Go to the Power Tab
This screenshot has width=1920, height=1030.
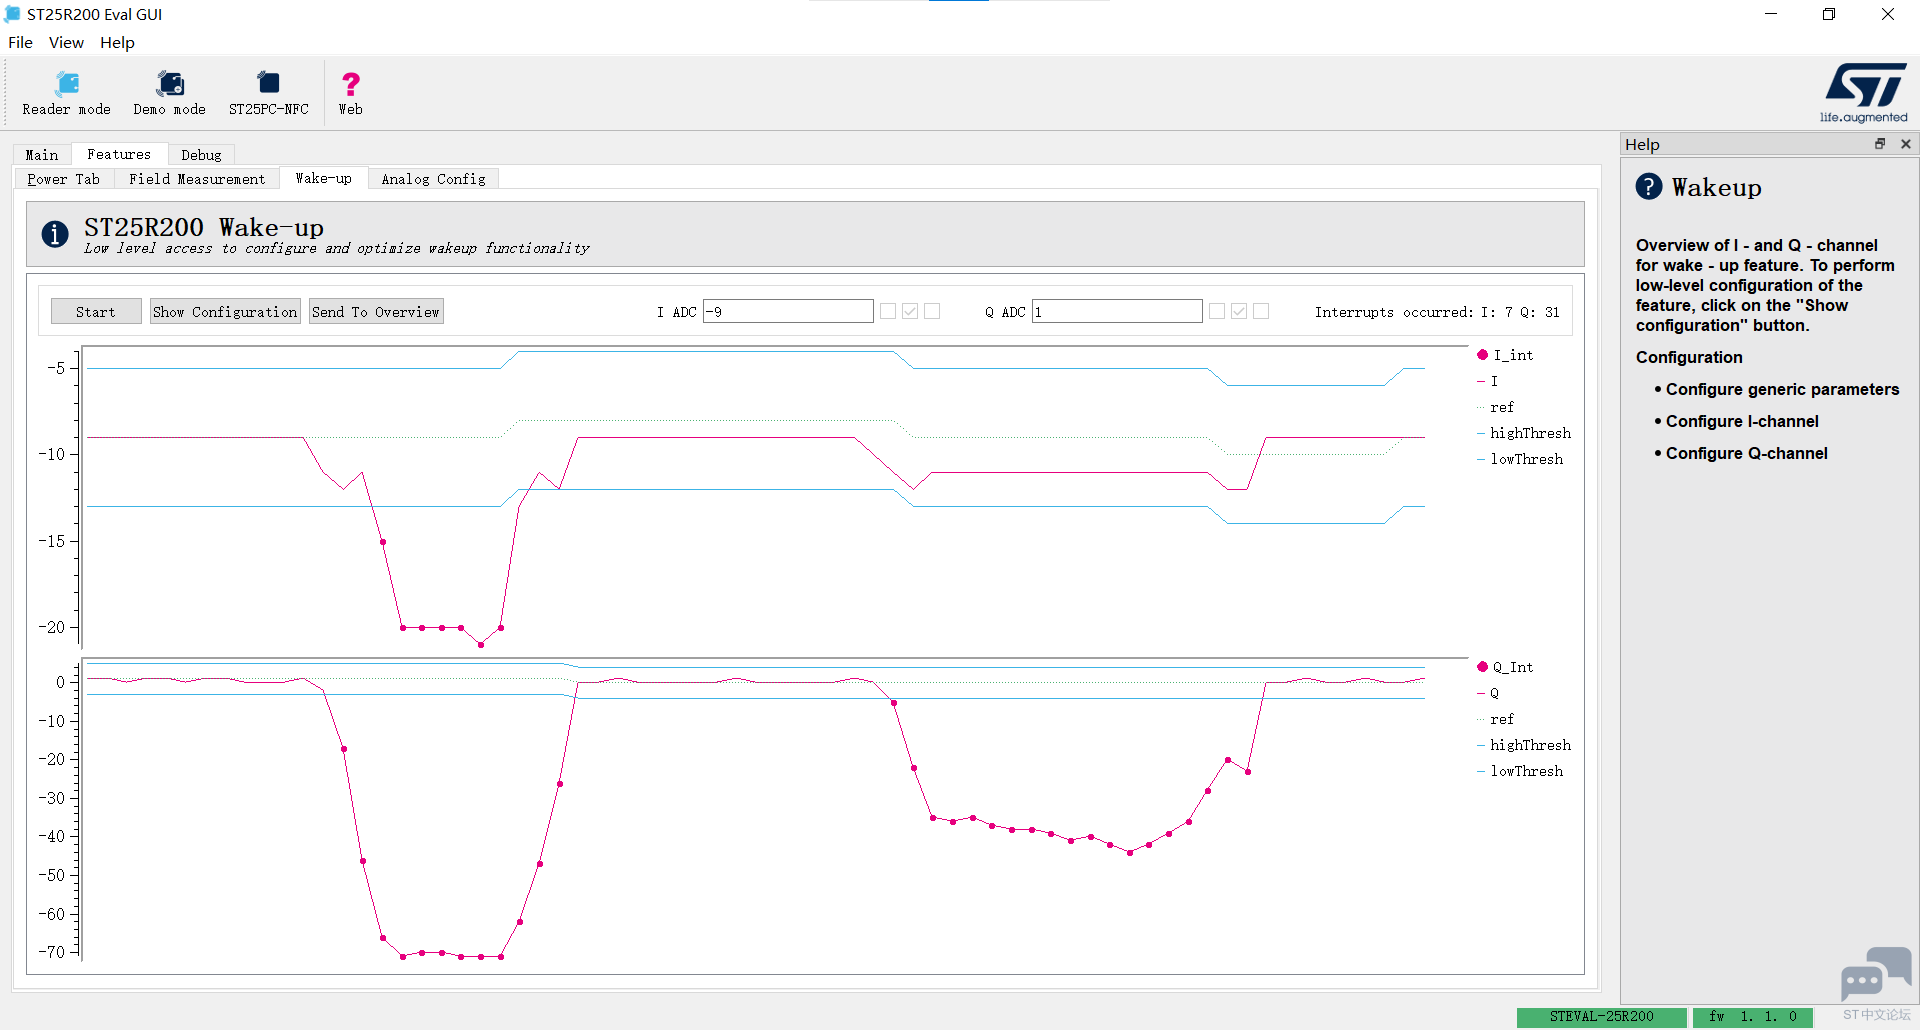[64, 179]
